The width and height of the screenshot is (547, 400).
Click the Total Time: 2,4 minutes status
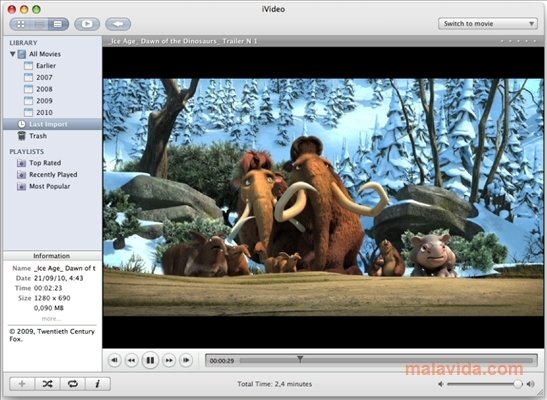tap(275, 384)
